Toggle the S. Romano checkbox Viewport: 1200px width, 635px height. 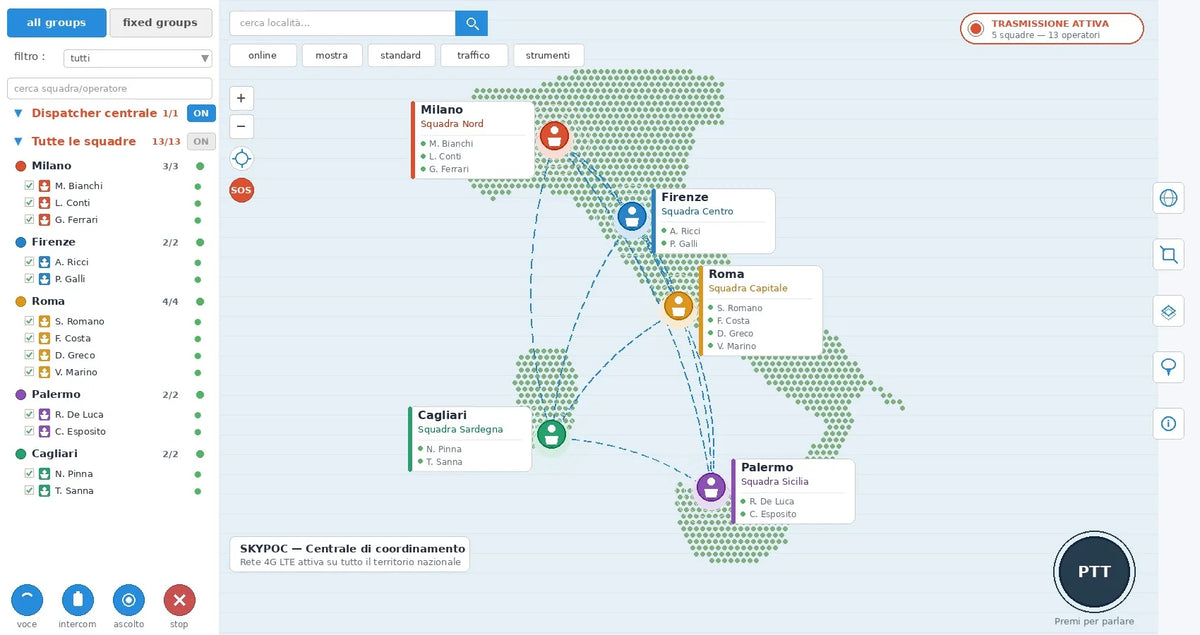[29, 321]
